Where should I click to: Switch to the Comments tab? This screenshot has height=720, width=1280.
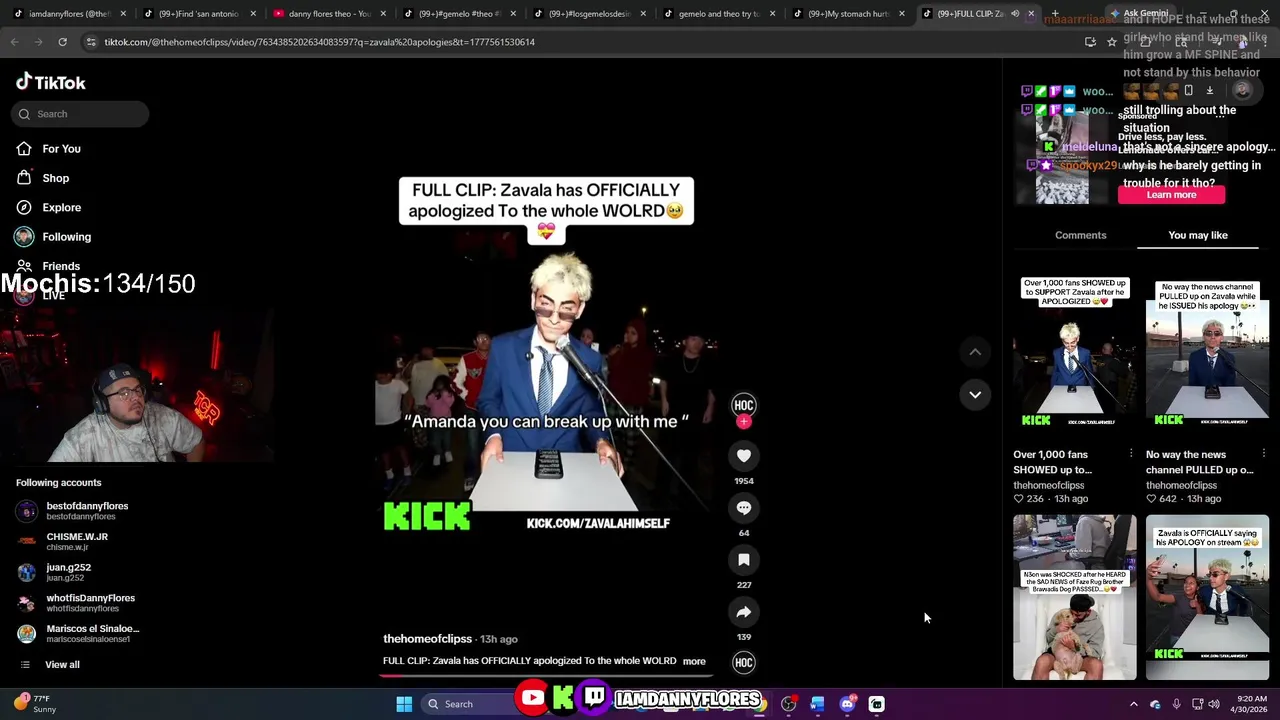tap(1080, 235)
